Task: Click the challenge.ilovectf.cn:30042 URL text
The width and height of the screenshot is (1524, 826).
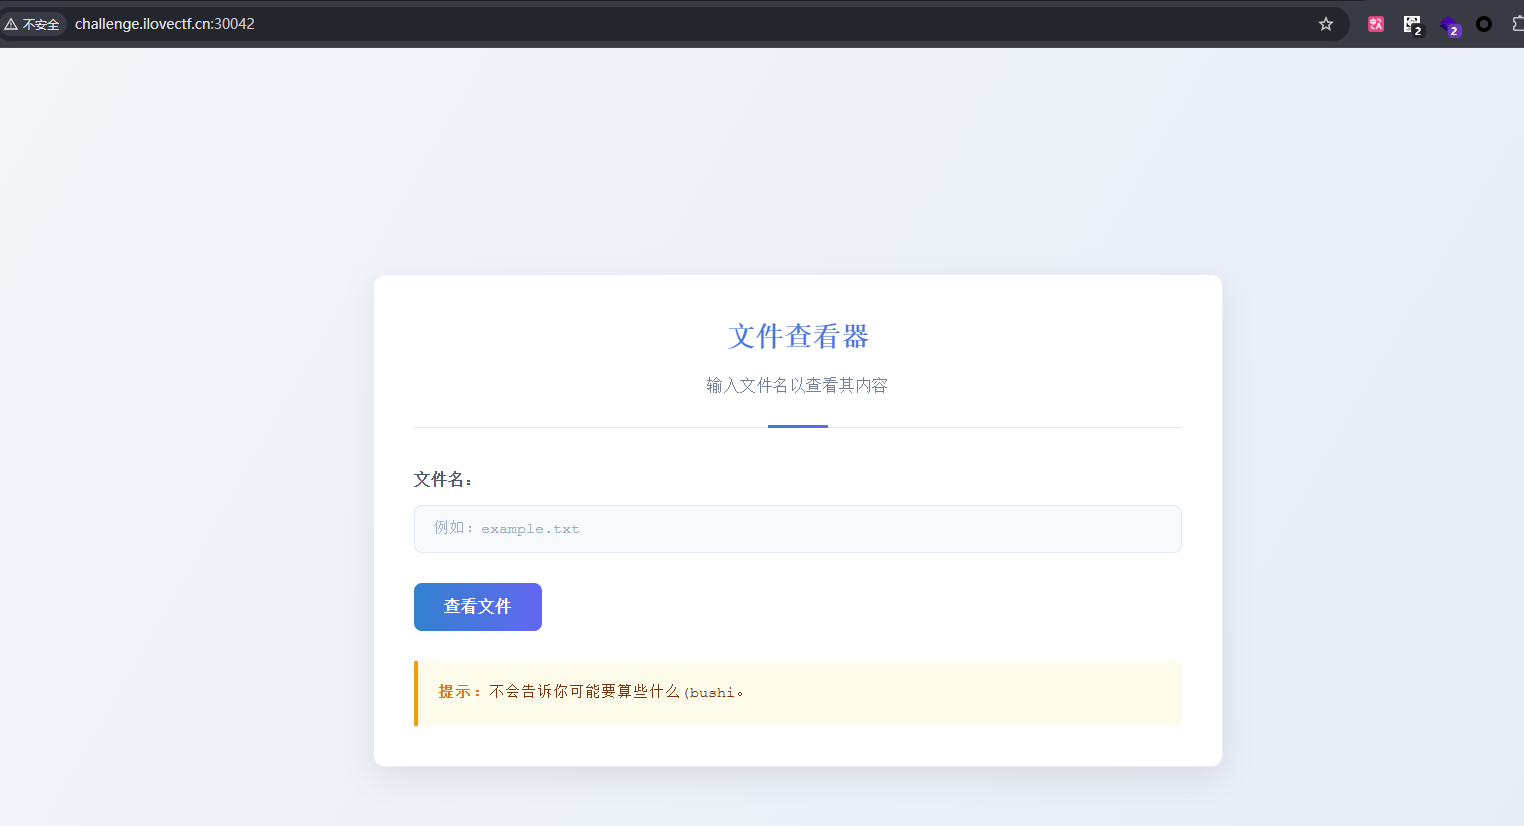Action: click(x=165, y=24)
